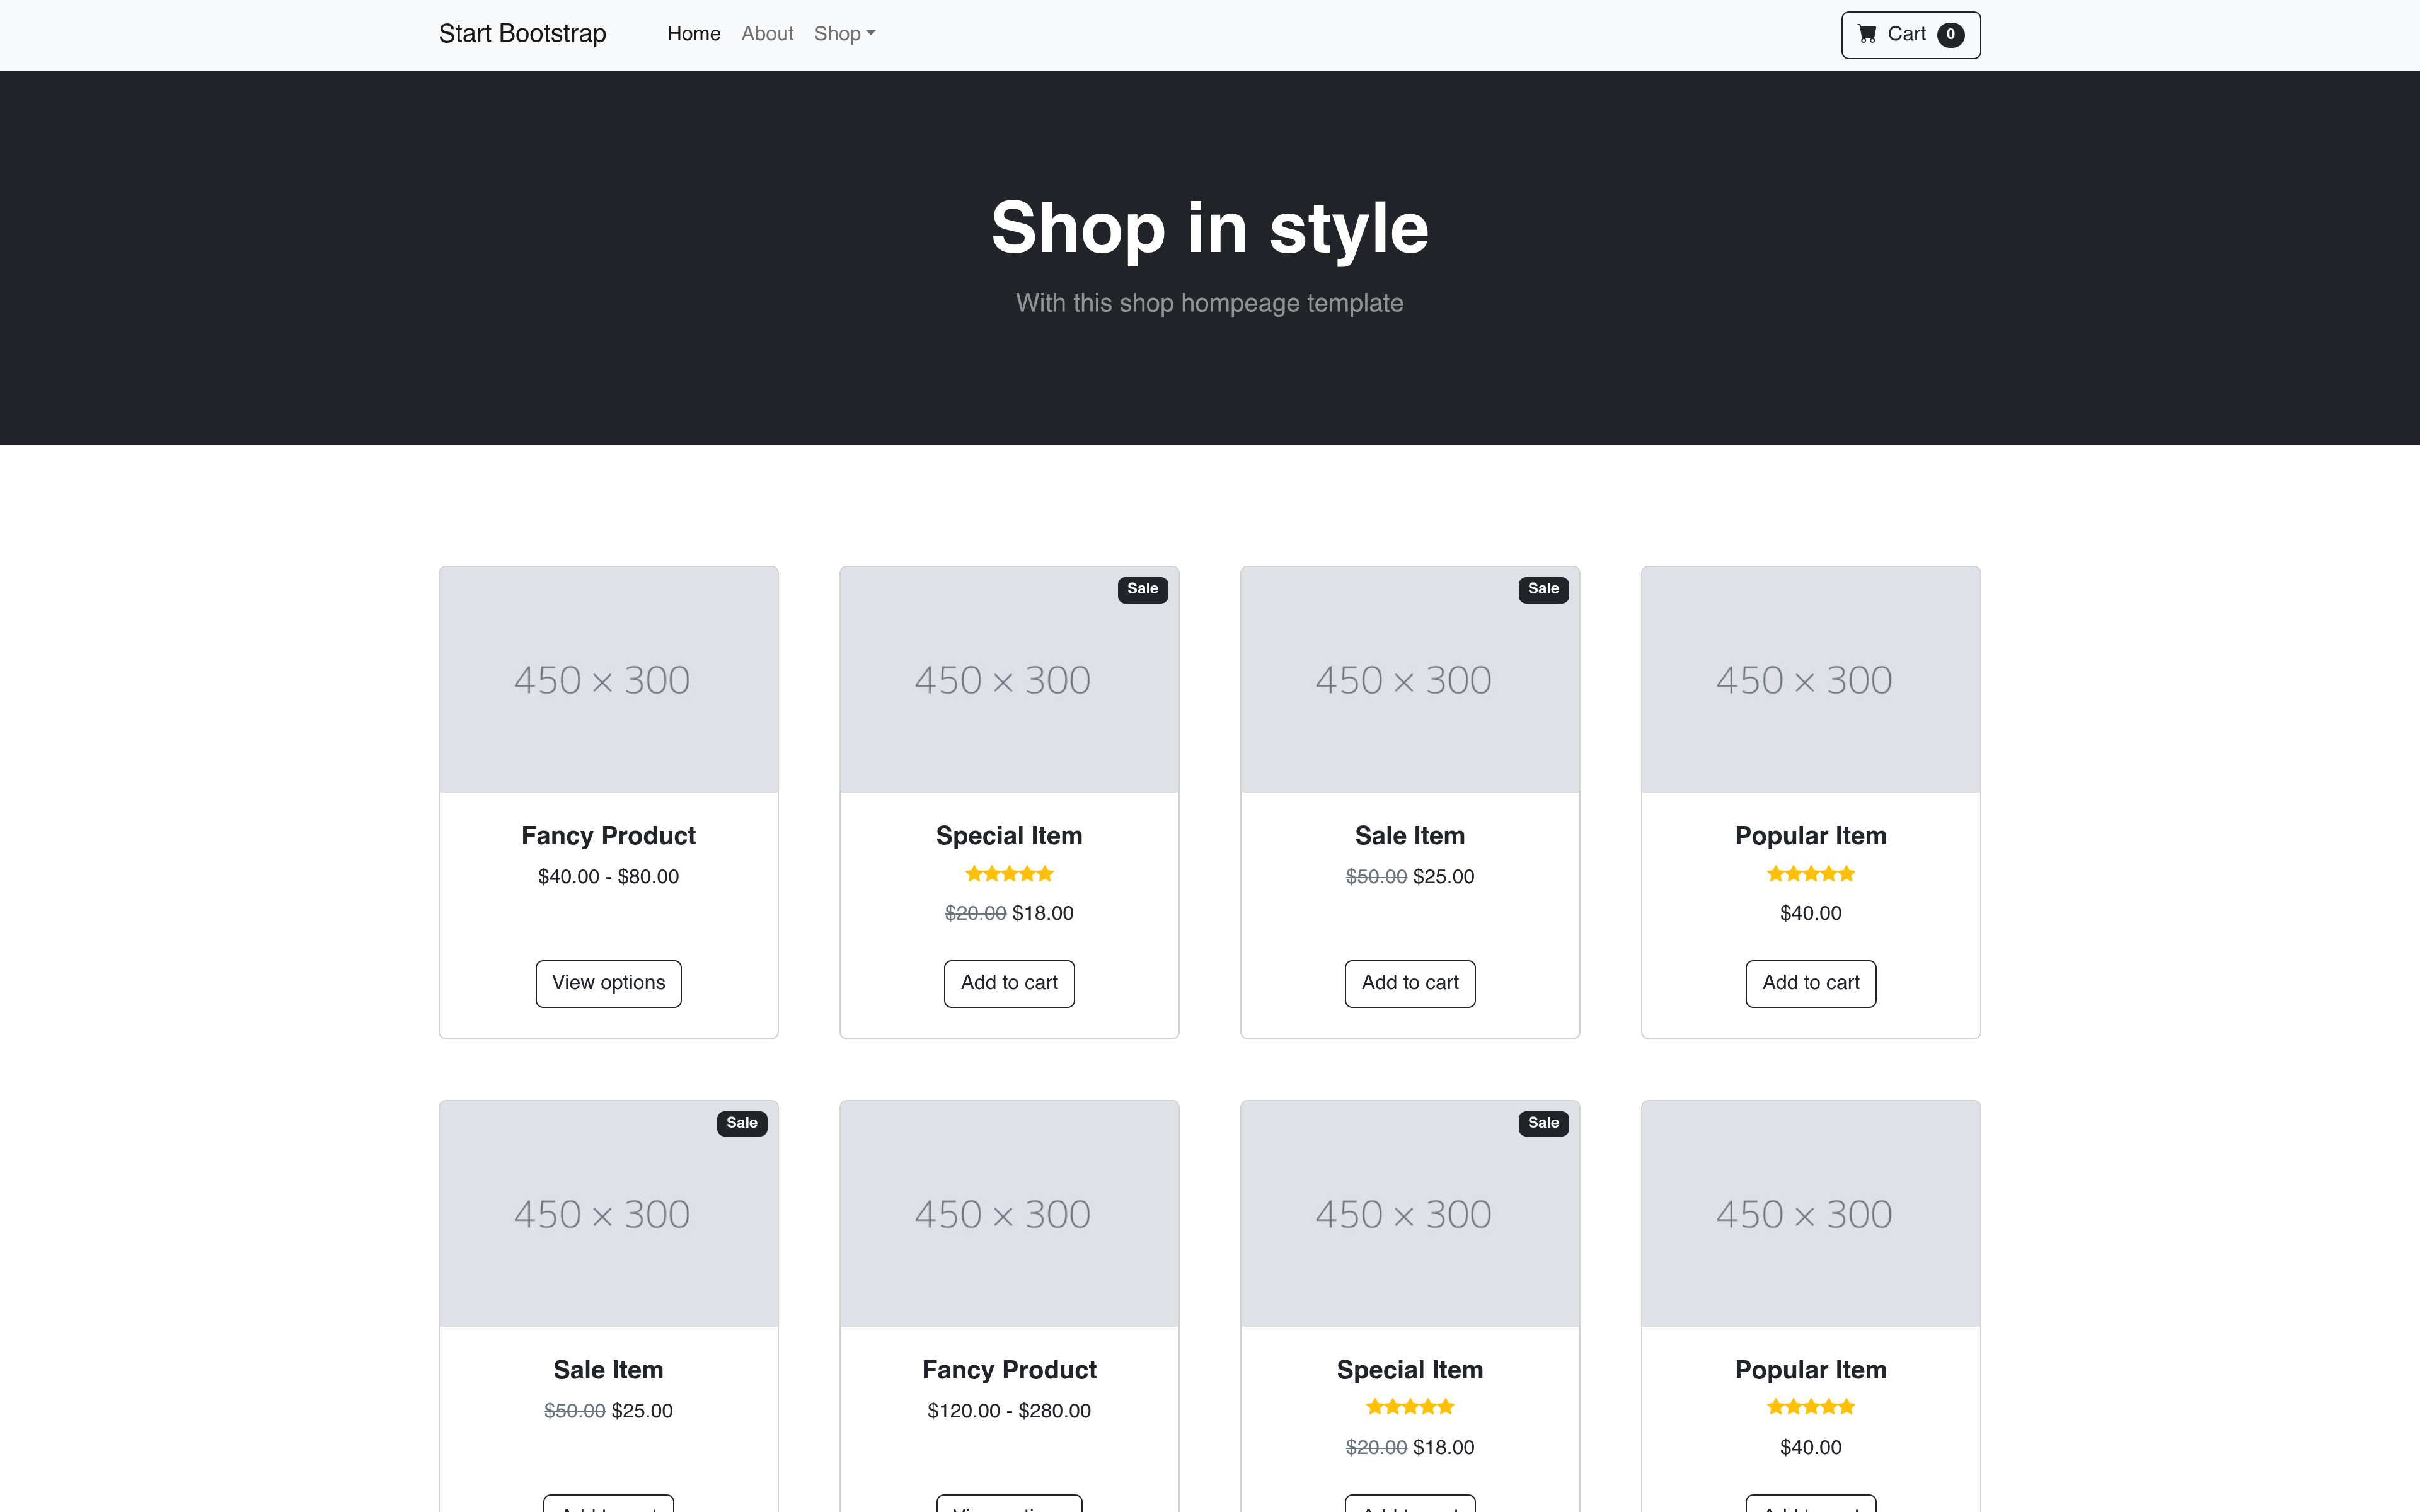The width and height of the screenshot is (2420, 1512).
Task: Click star rating under second-row Popular Item
Action: pos(1810,1407)
